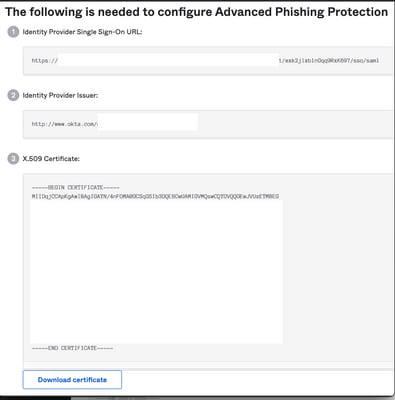Viewport: 395px width, 400px height.
Task: Click the redacted area of the sign-on URL
Action: point(168,60)
